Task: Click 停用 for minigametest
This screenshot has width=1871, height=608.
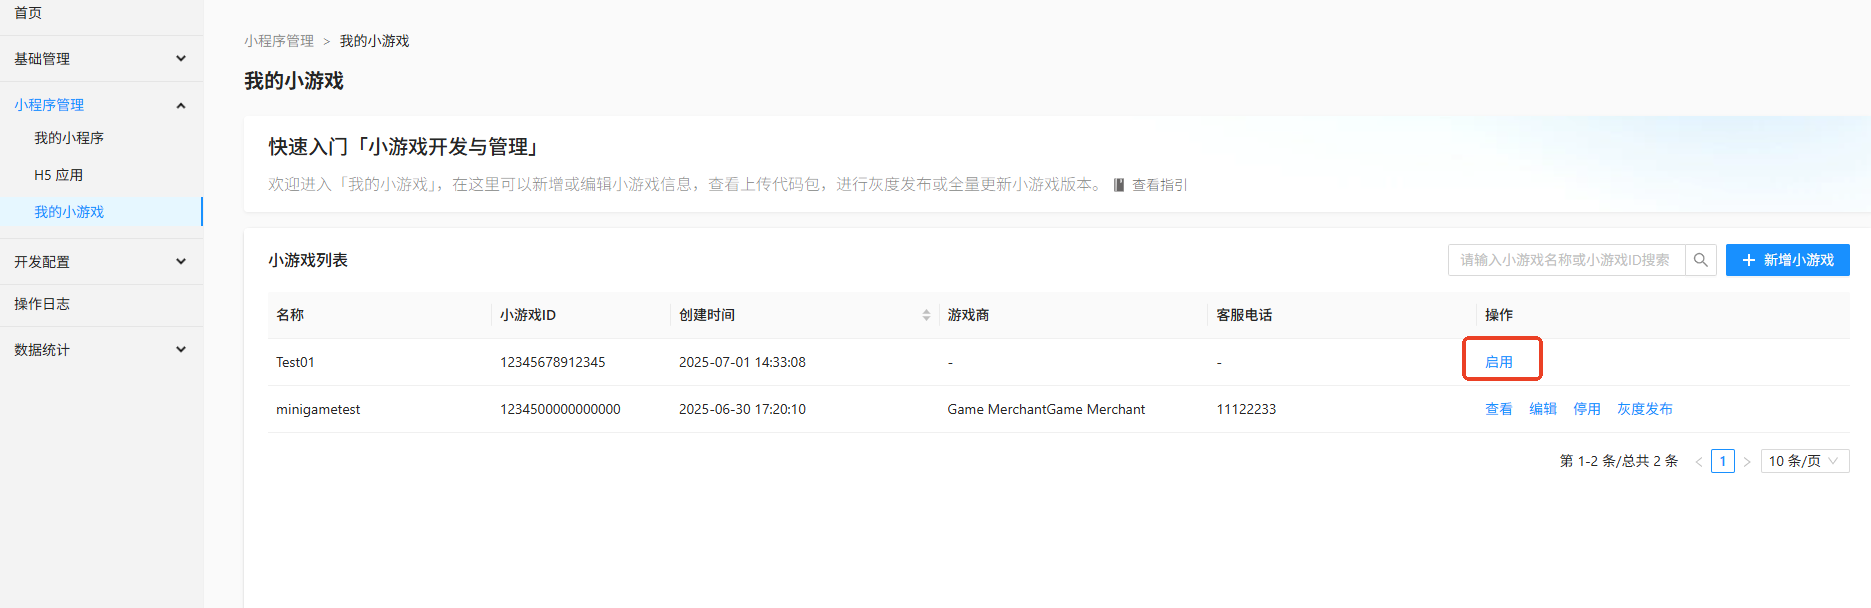Action: 1586,409
